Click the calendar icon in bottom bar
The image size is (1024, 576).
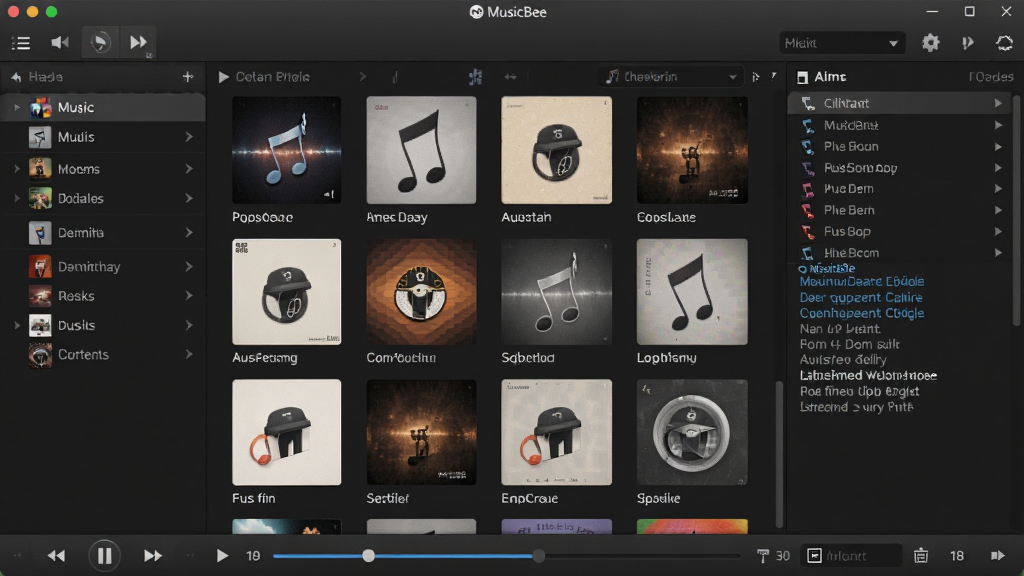921,556
